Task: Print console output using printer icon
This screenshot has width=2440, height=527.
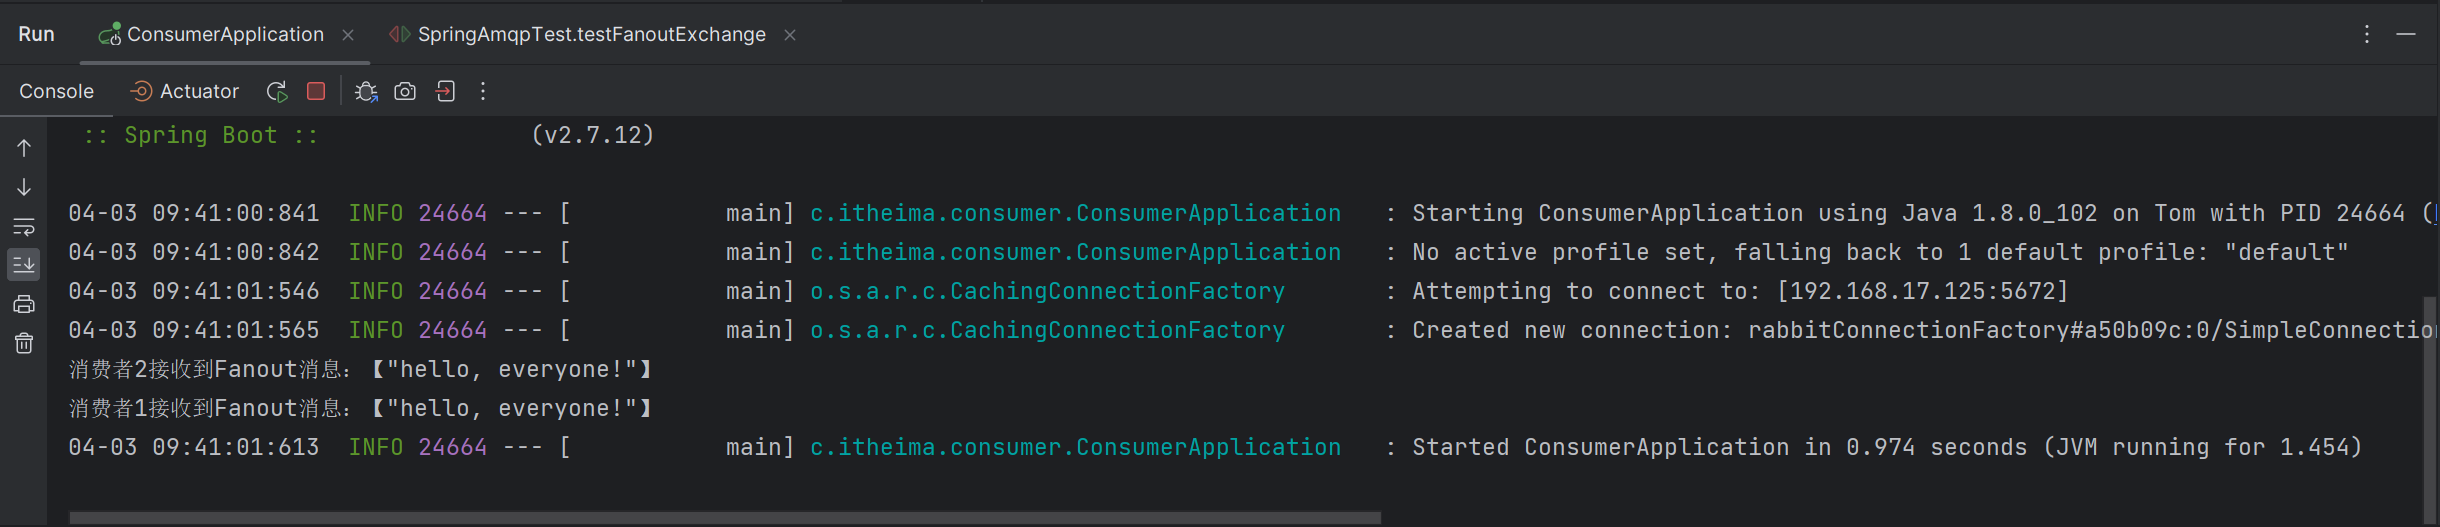Action: click(24, 304)
